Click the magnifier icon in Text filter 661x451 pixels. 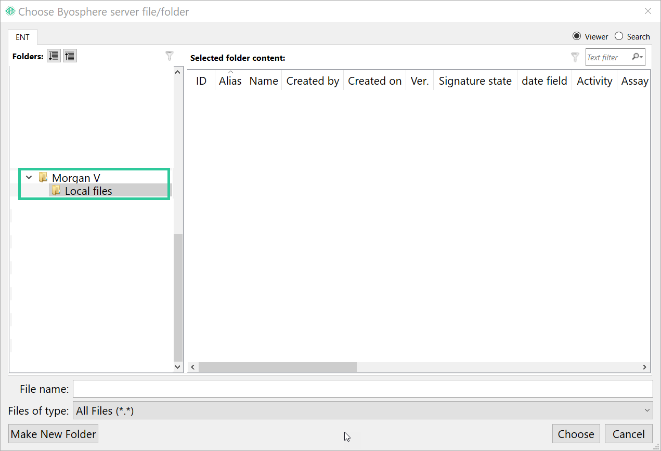(637, 56)
